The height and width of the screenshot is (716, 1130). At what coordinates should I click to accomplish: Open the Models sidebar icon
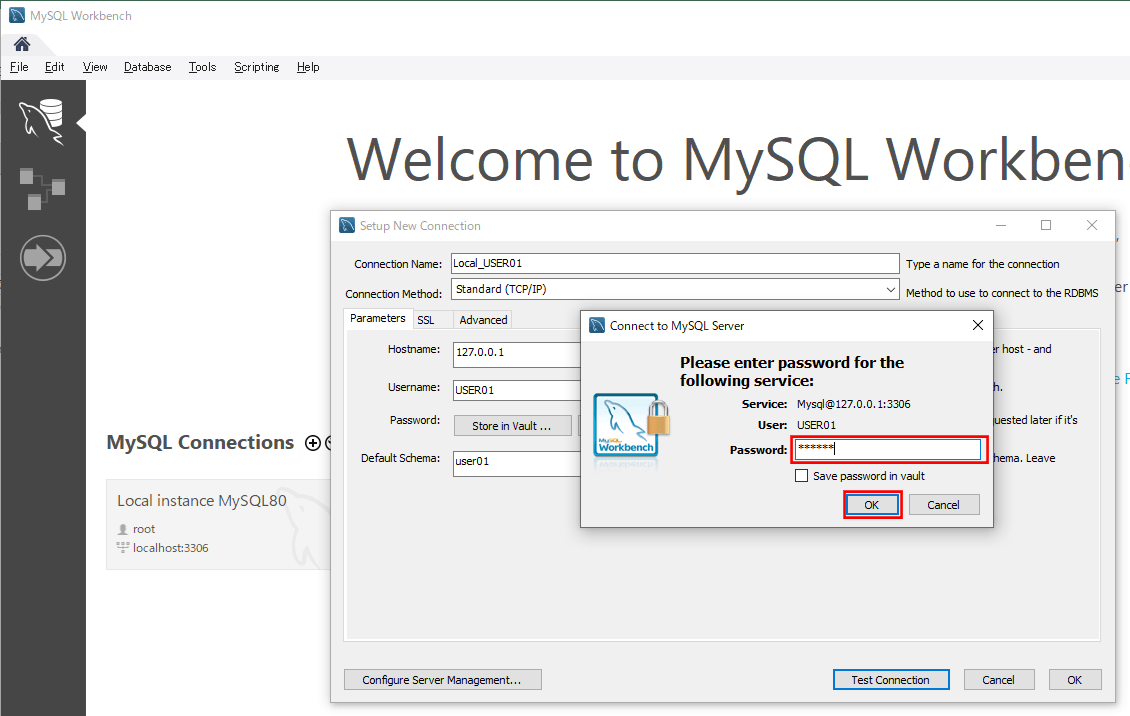(42, 188)
